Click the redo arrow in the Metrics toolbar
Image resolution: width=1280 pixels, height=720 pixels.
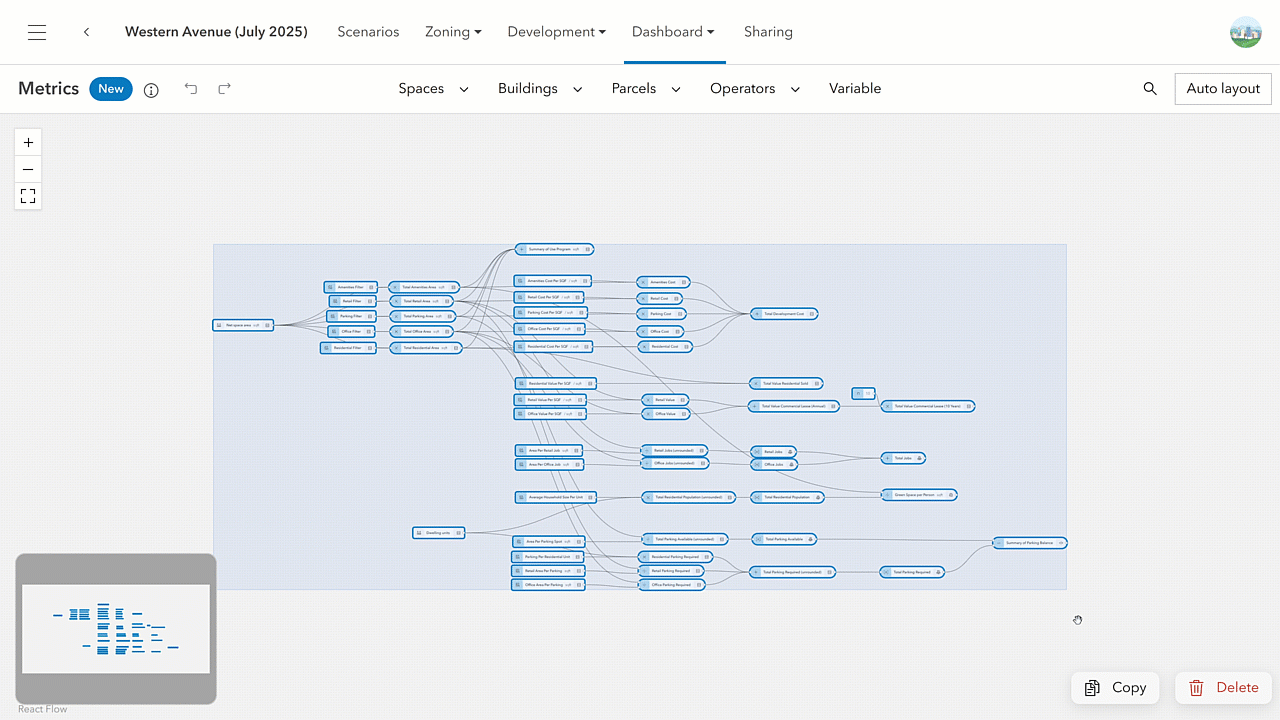coord(224,89)
